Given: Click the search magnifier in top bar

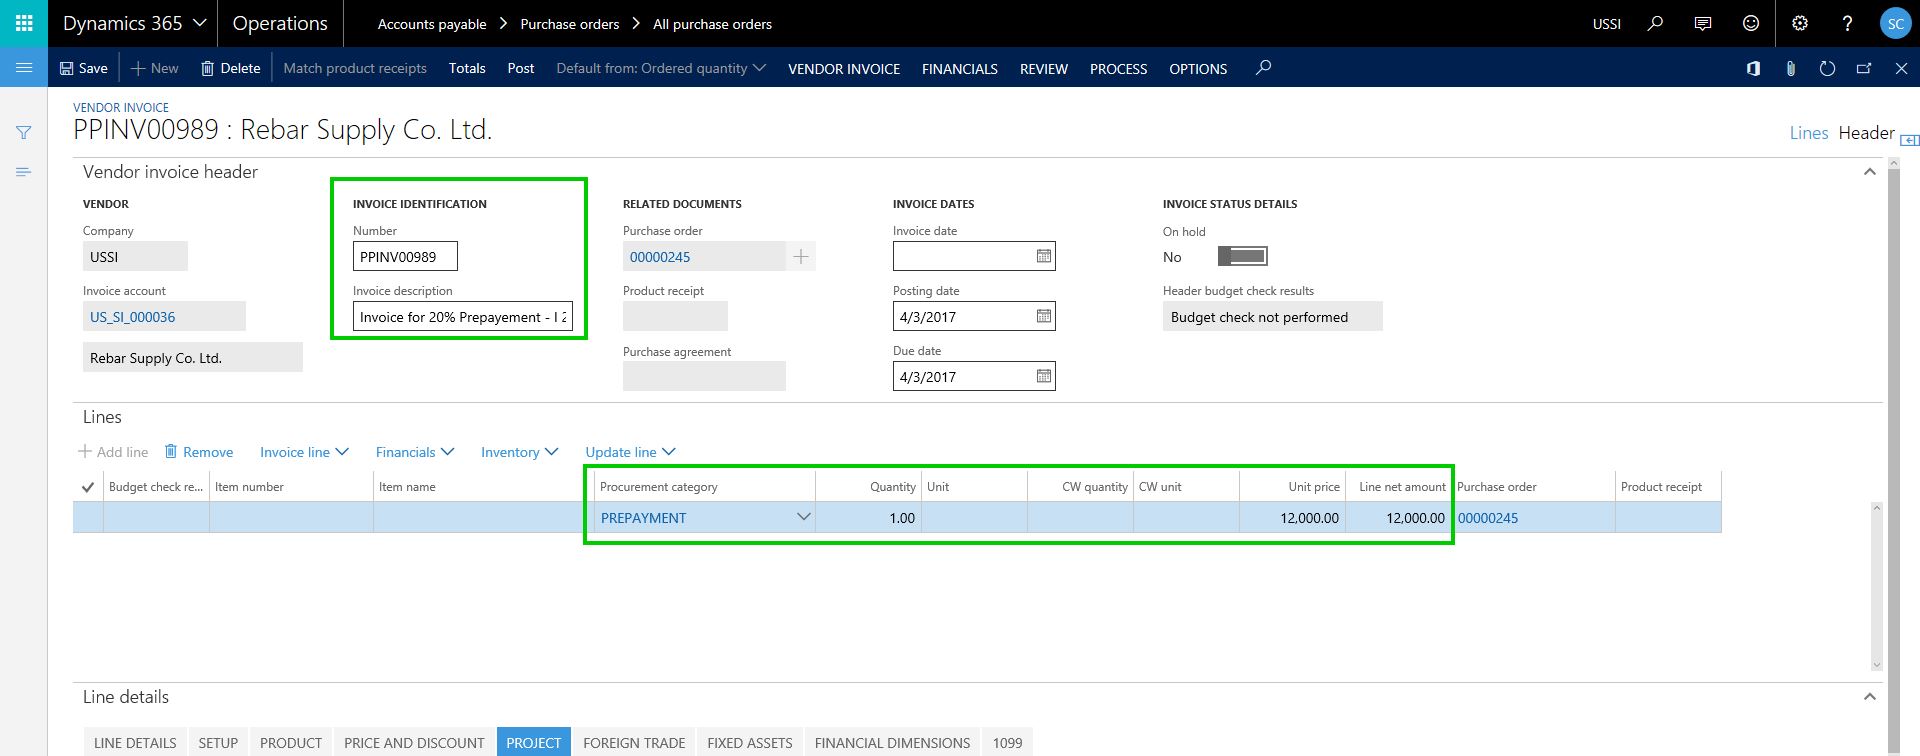Looking at the screenshot, I should 1655,23.
